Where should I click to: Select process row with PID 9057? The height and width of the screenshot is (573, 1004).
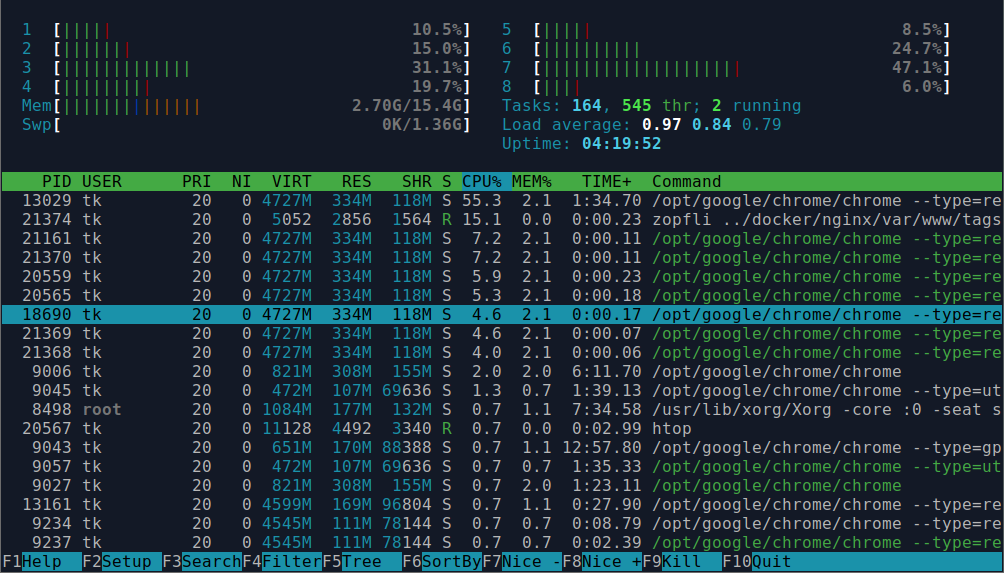[x=502, y=467]
